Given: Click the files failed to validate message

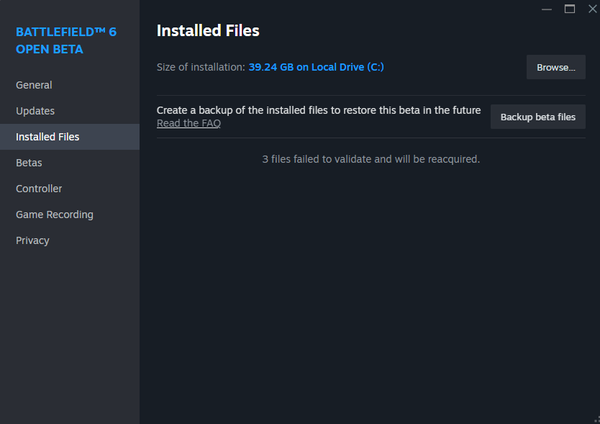Looking at the screenshot, I should (371, 159).
